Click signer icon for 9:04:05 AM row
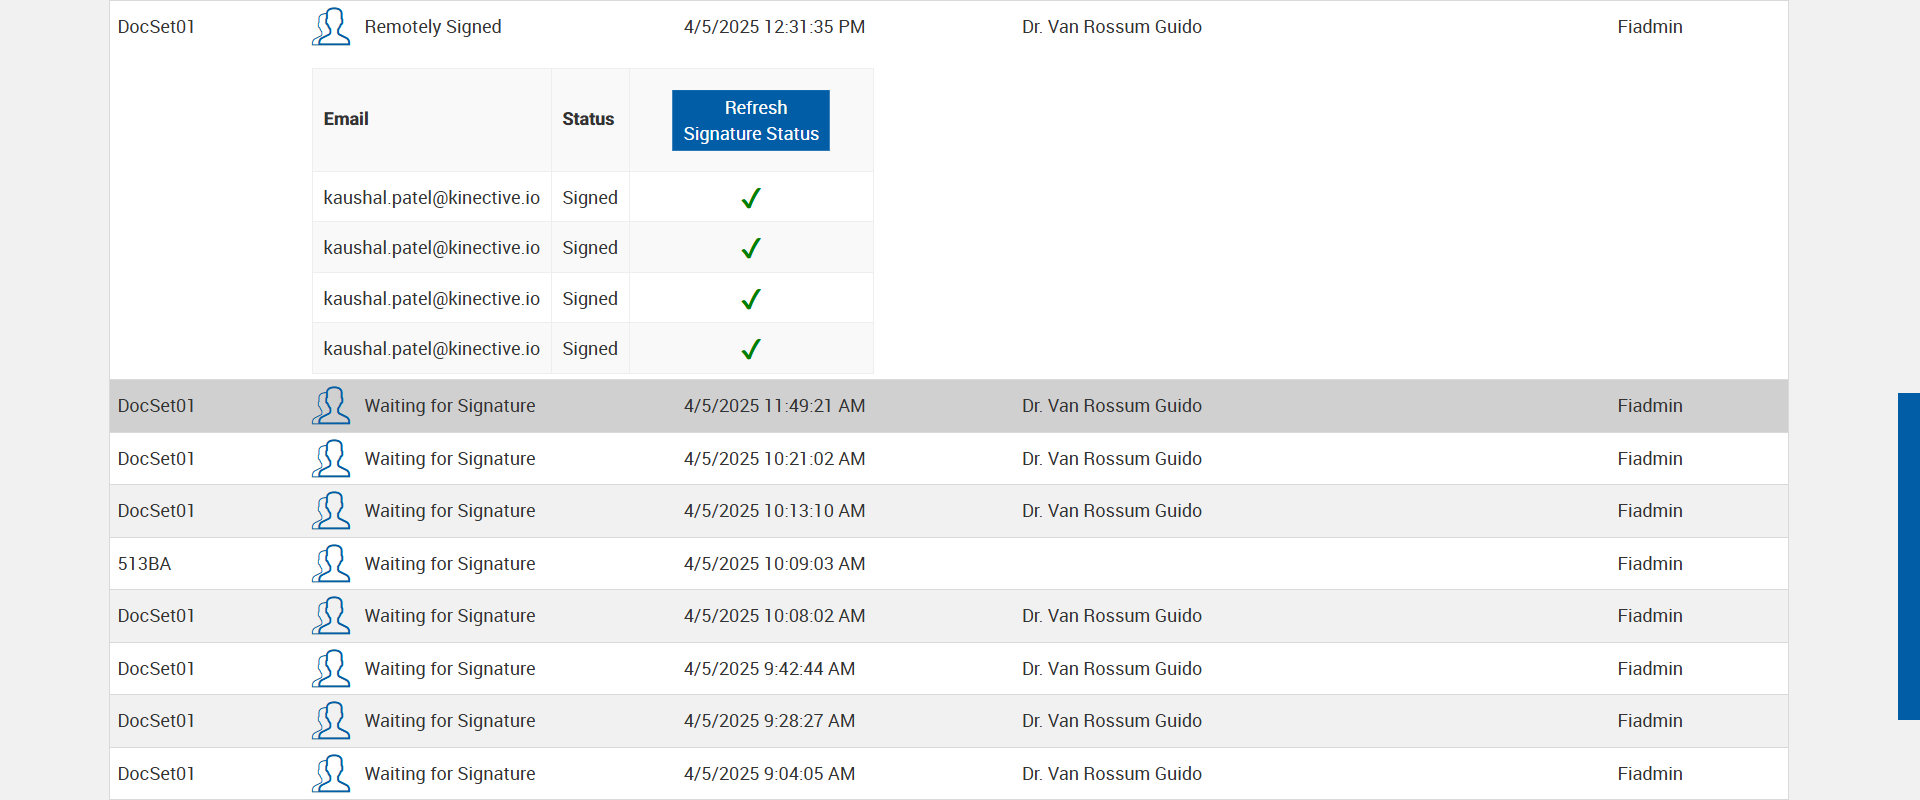This screenshot has height=800, width=1920. pos(331,774)
